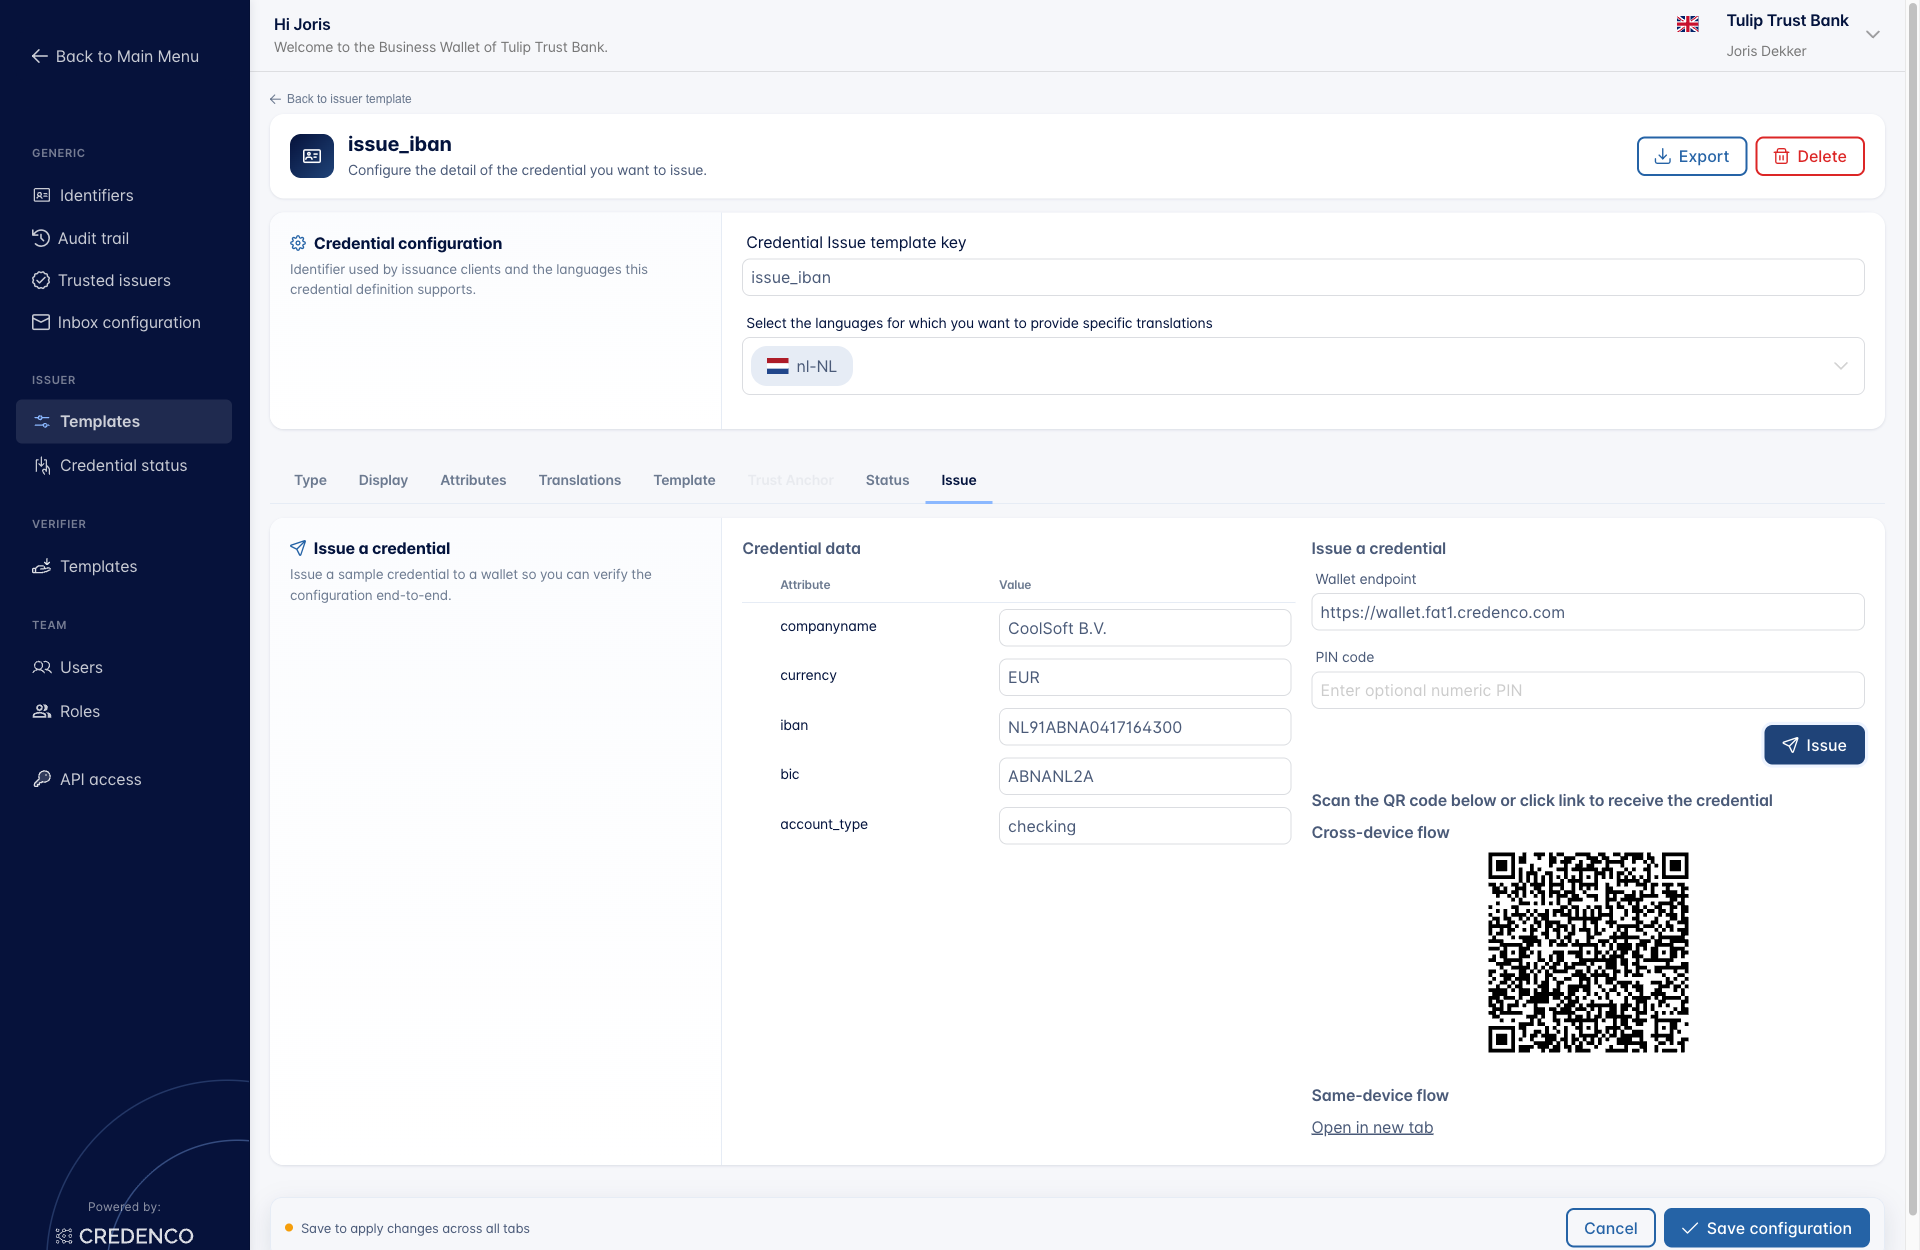The width and height of the screenshot is (1920, 1250).
Task: Open the languages selection dropdown chevron
Action: coord(1841,366)
